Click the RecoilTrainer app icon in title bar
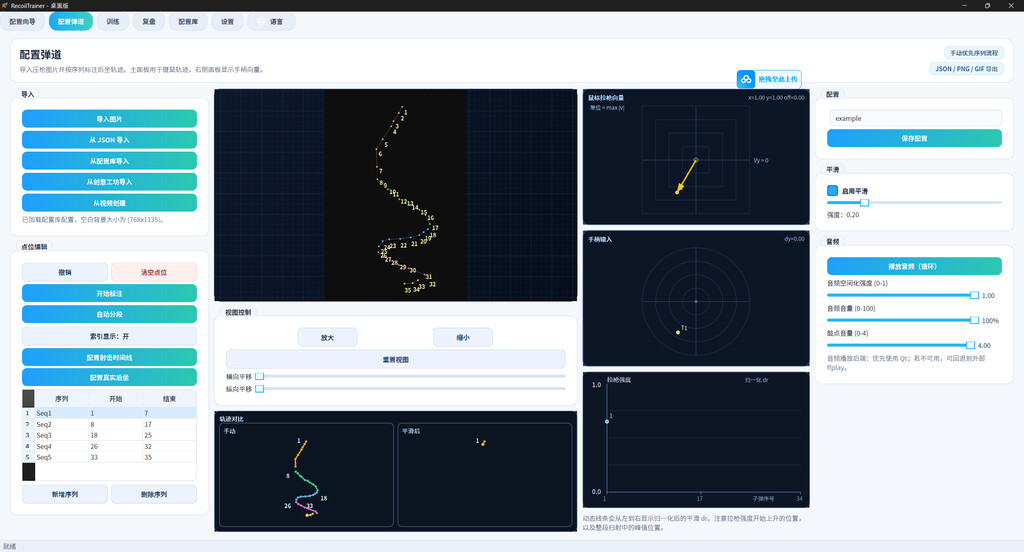 tap(5, 5)
